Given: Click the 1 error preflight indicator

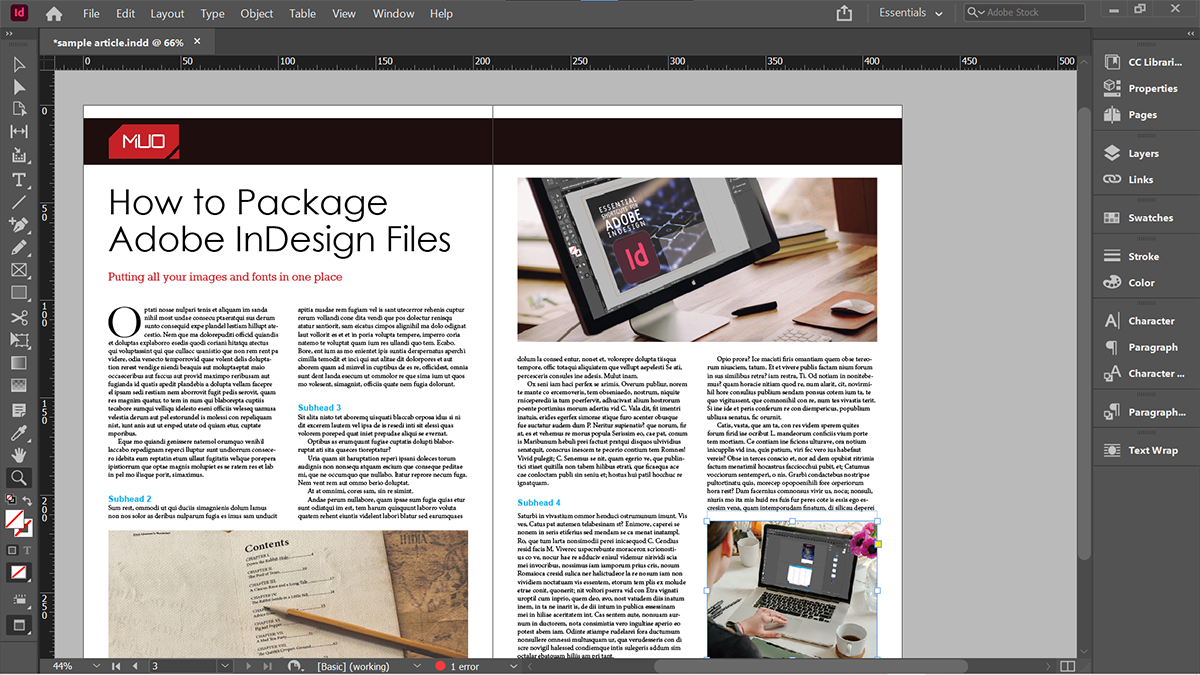Looking at the screenshot, I should (465, 664).
